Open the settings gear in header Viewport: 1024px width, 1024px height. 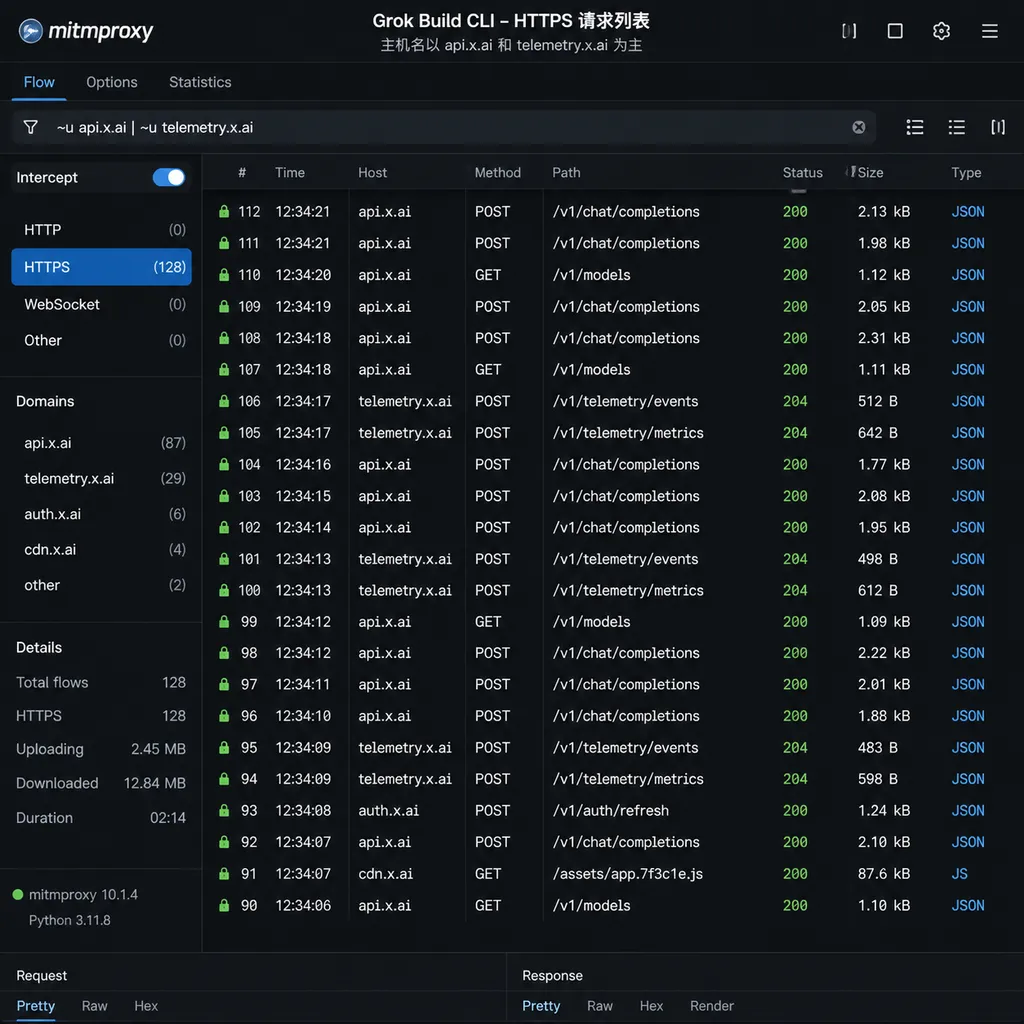click(x=941, y=31)
